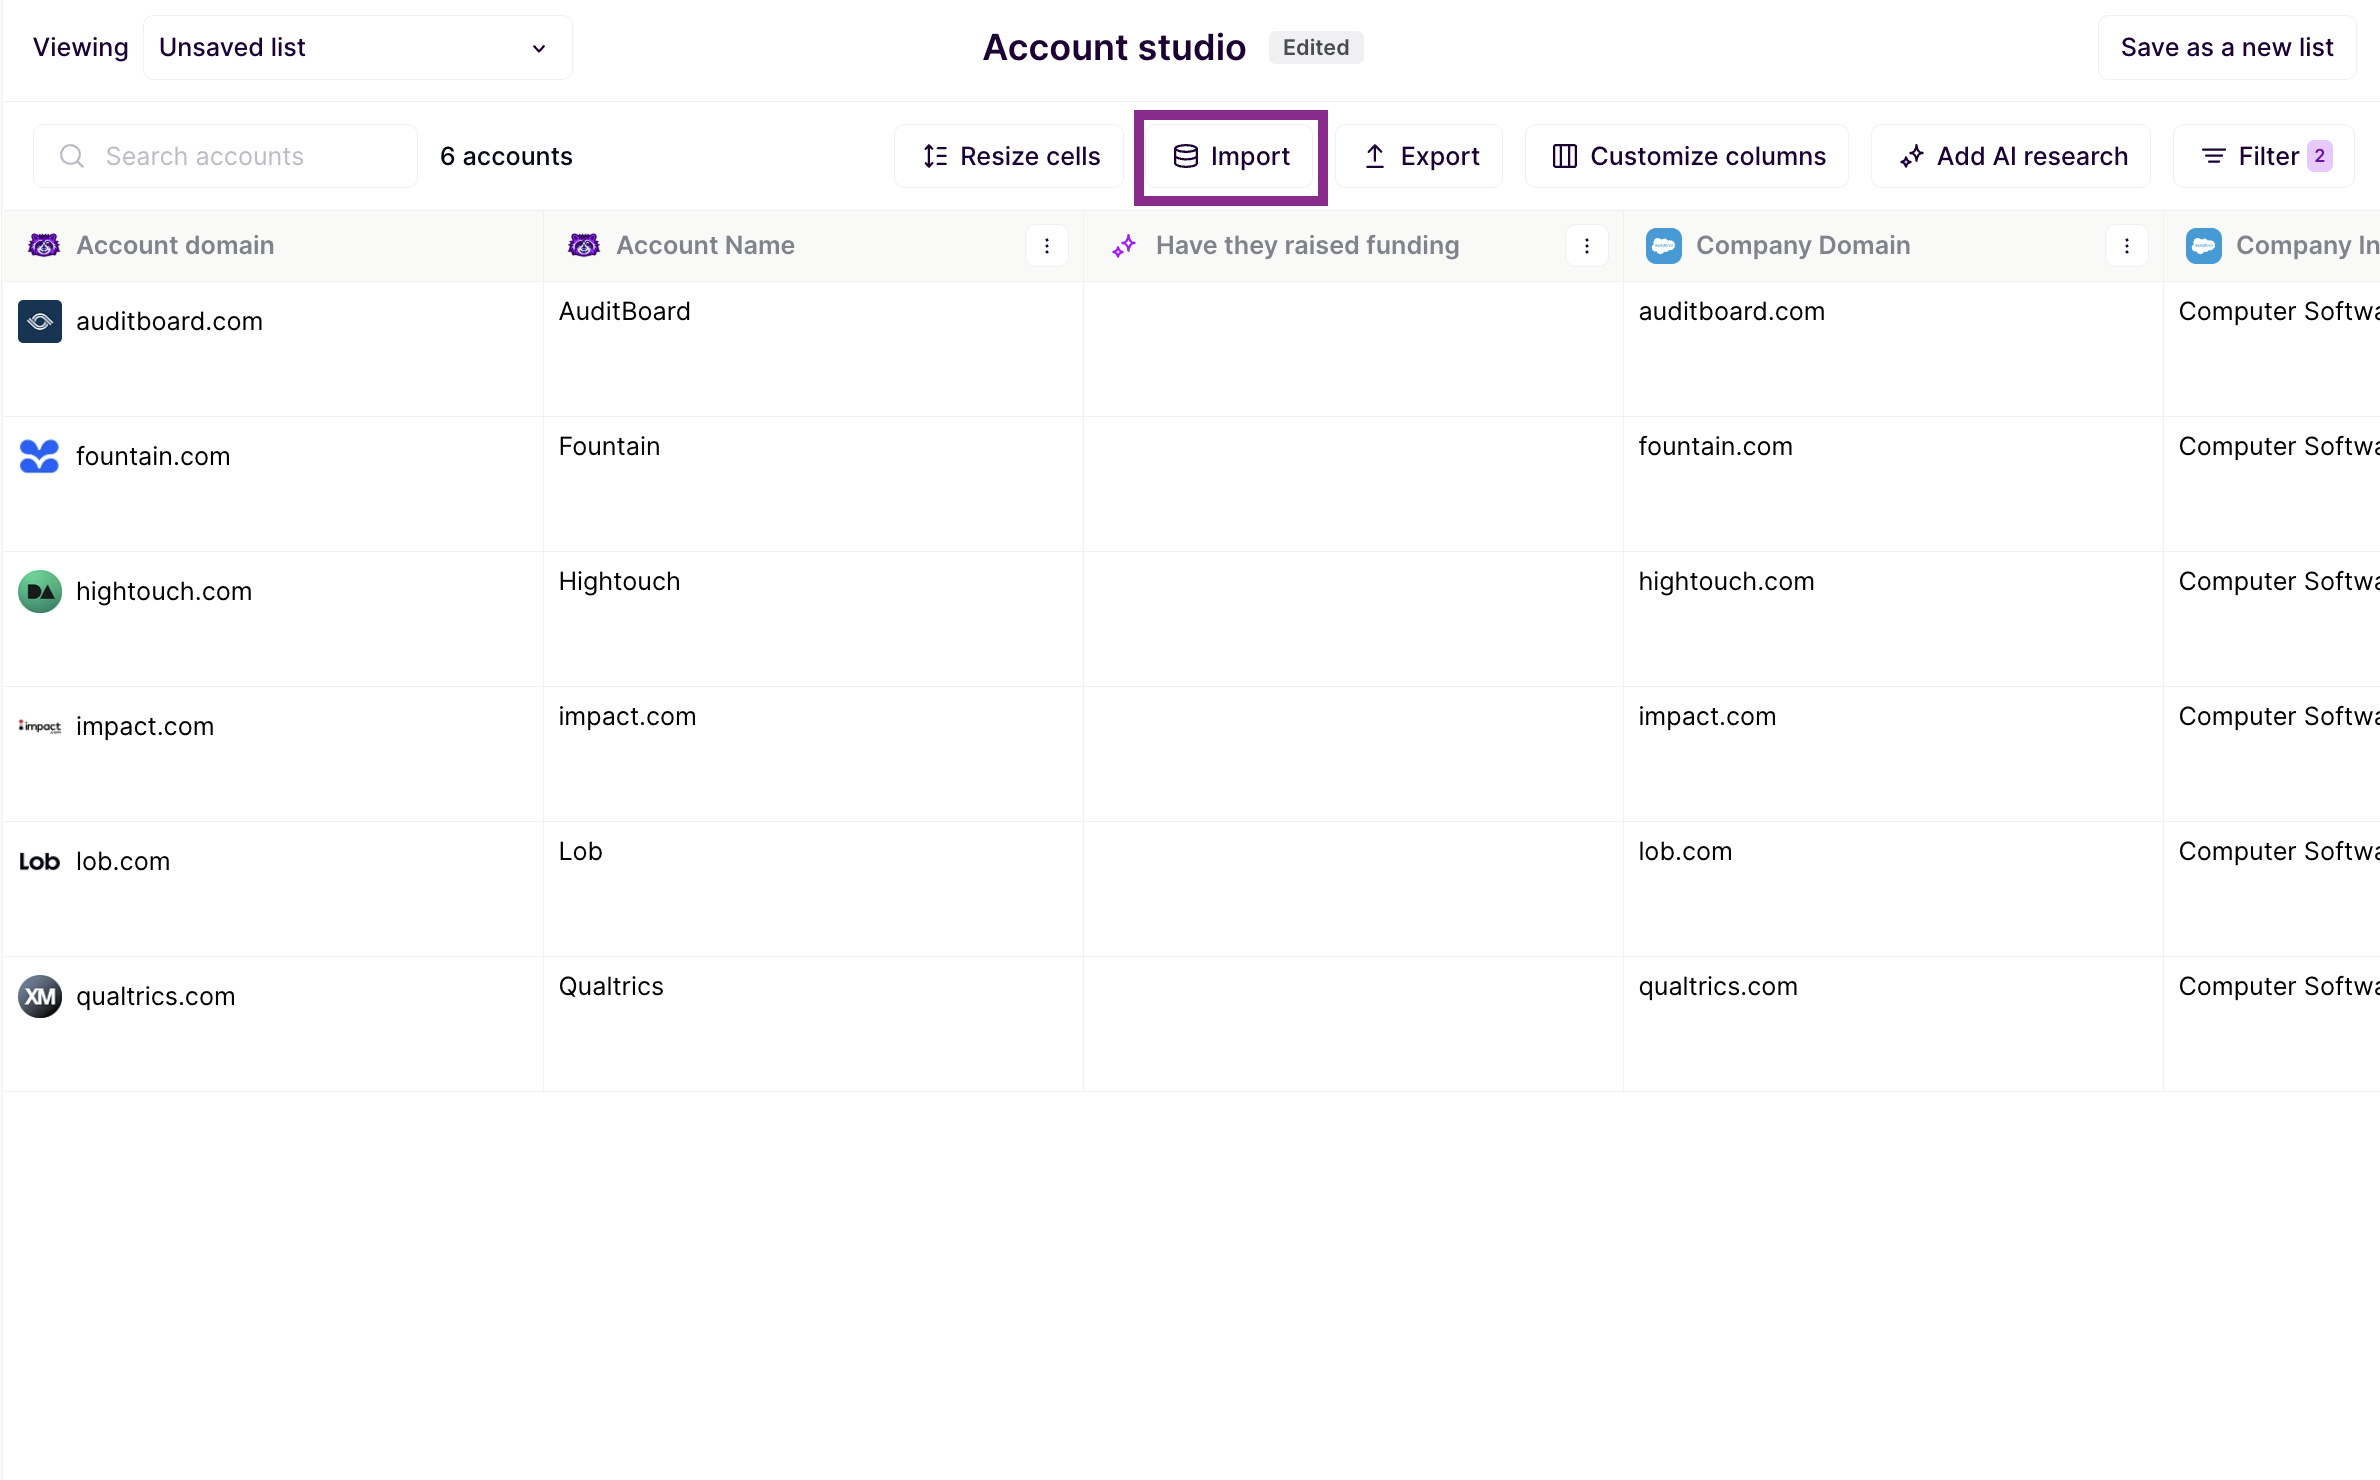Select hightouch.com in Account domain column
Viewport: 2380px width, 1480px height.
pyautogui.click(x=164, y=591)
